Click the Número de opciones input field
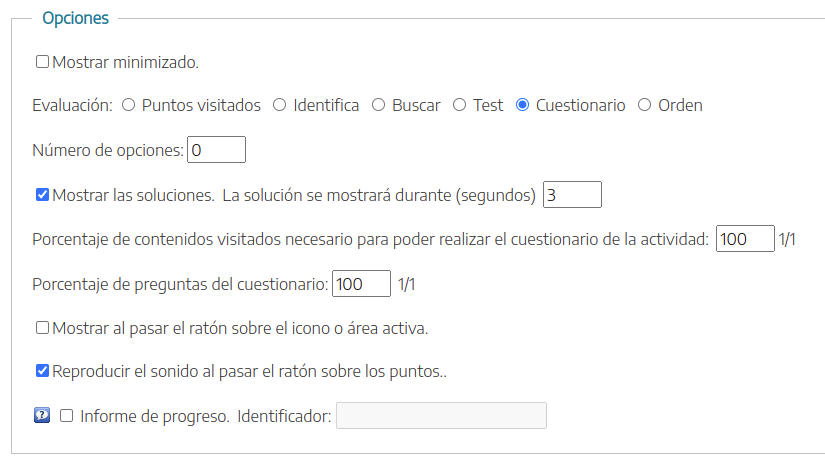This screenshot has height=472, width=825. point(216,150)
